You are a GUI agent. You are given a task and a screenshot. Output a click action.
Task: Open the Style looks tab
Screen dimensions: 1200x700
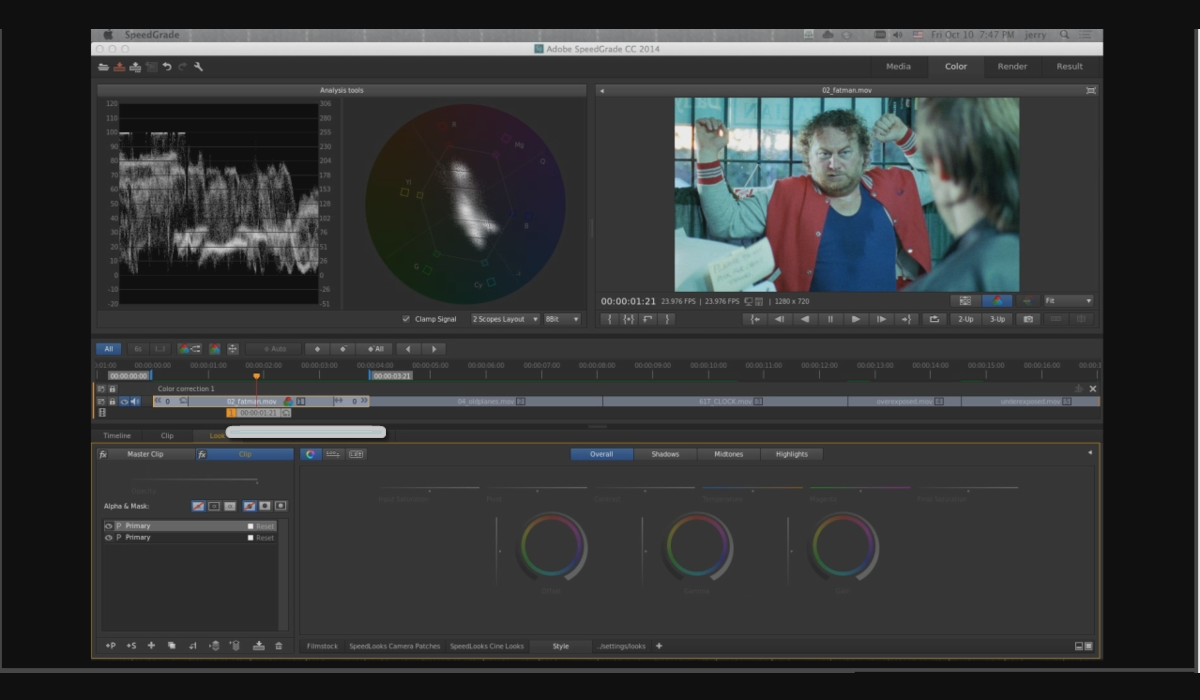pyautogui.click(x=561, y=646)
